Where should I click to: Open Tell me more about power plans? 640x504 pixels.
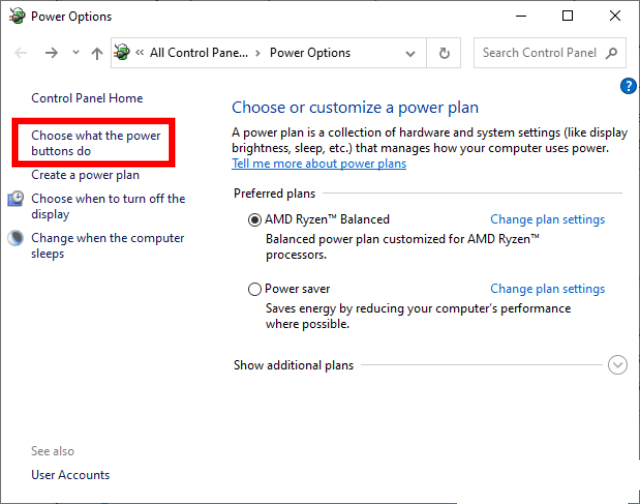pyautogui.click(x=319, y=164)
